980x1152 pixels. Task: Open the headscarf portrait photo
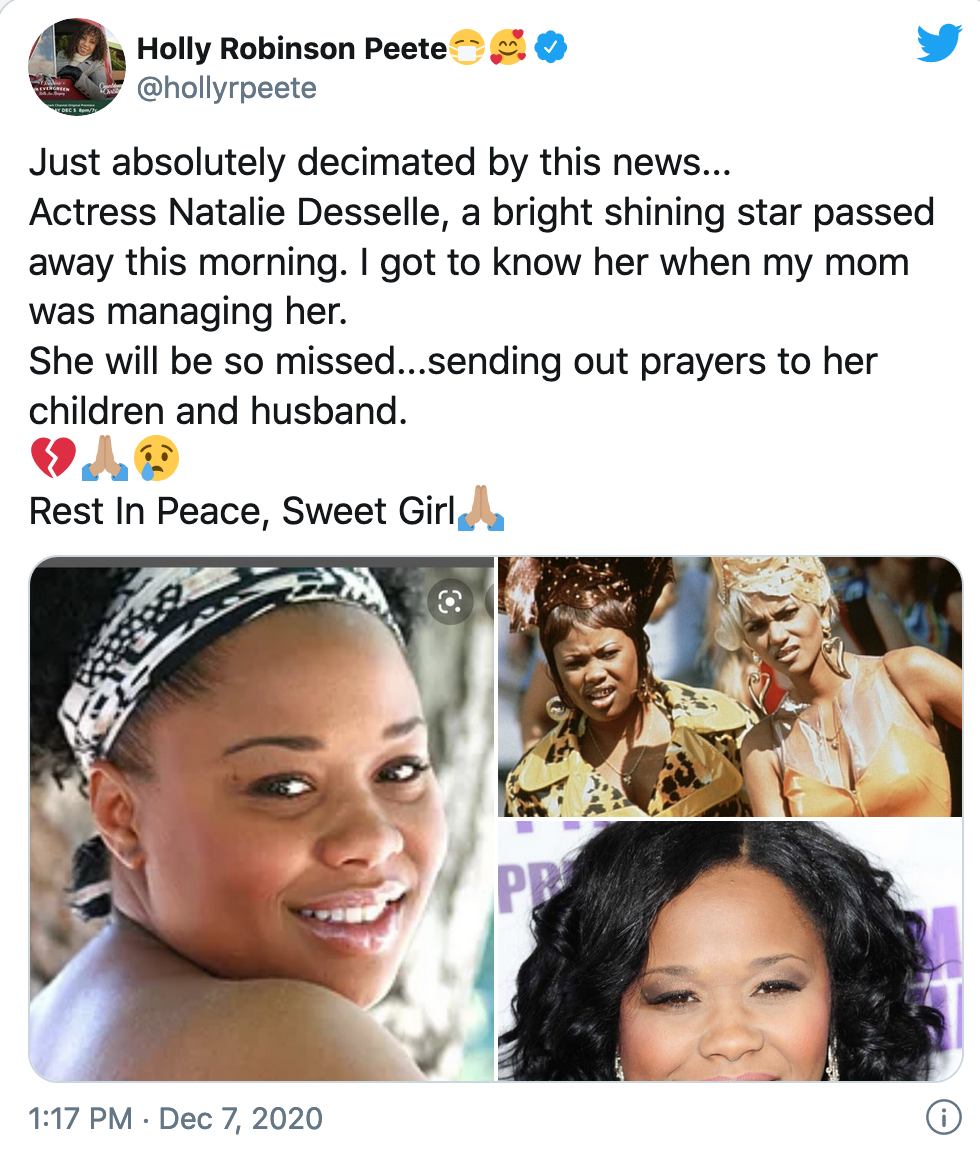[x=262, y=818]
